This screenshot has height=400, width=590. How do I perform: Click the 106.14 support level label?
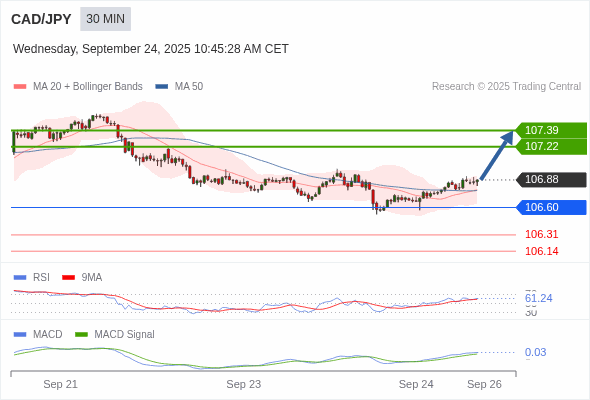tap(541, 251)
